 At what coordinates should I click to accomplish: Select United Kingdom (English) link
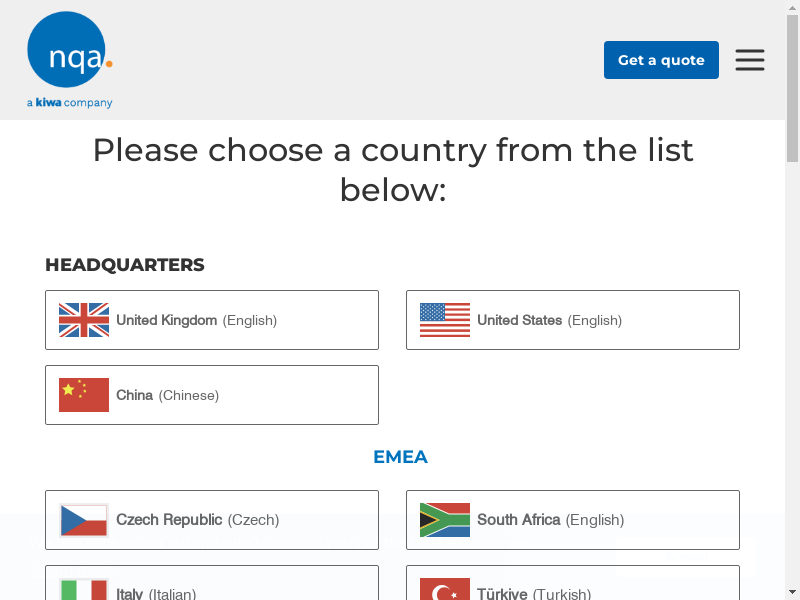(197, 321)
